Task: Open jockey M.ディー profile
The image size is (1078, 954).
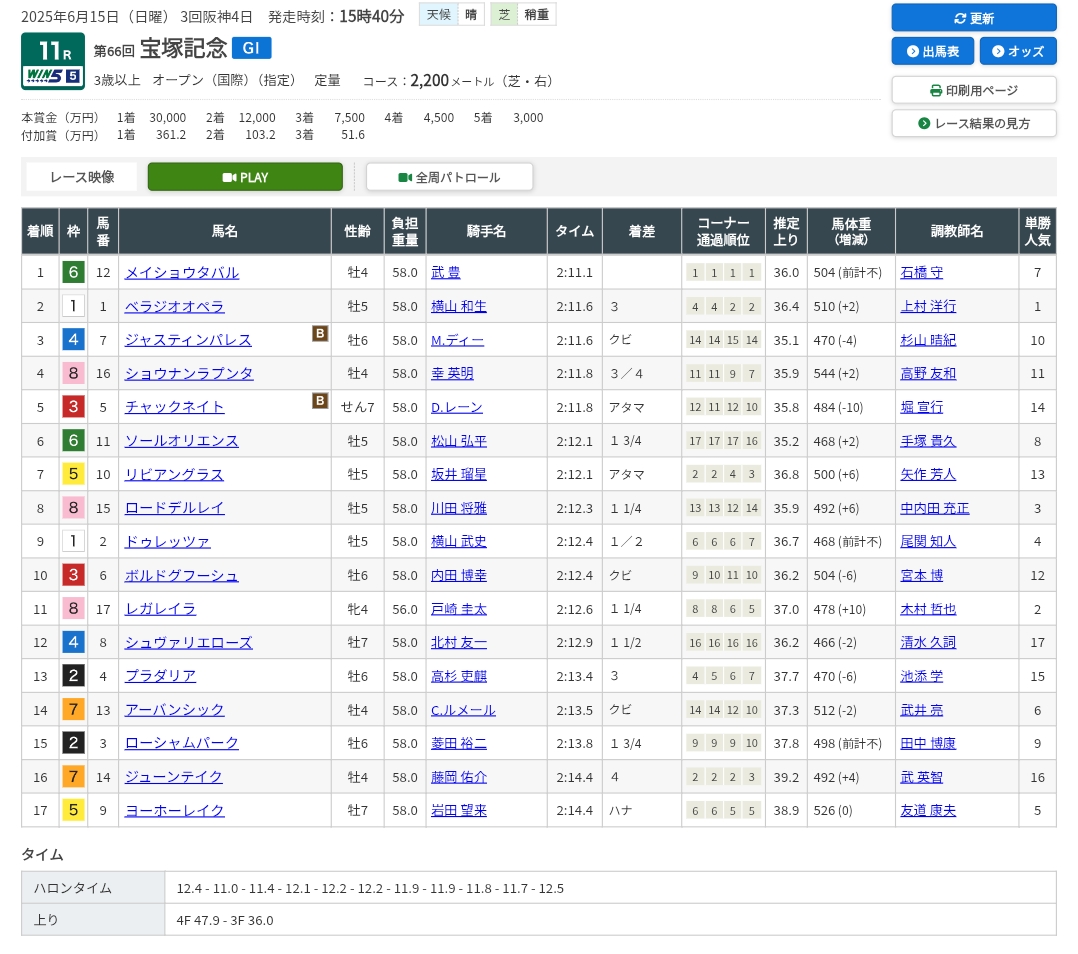Action: [x=457, y=340]
